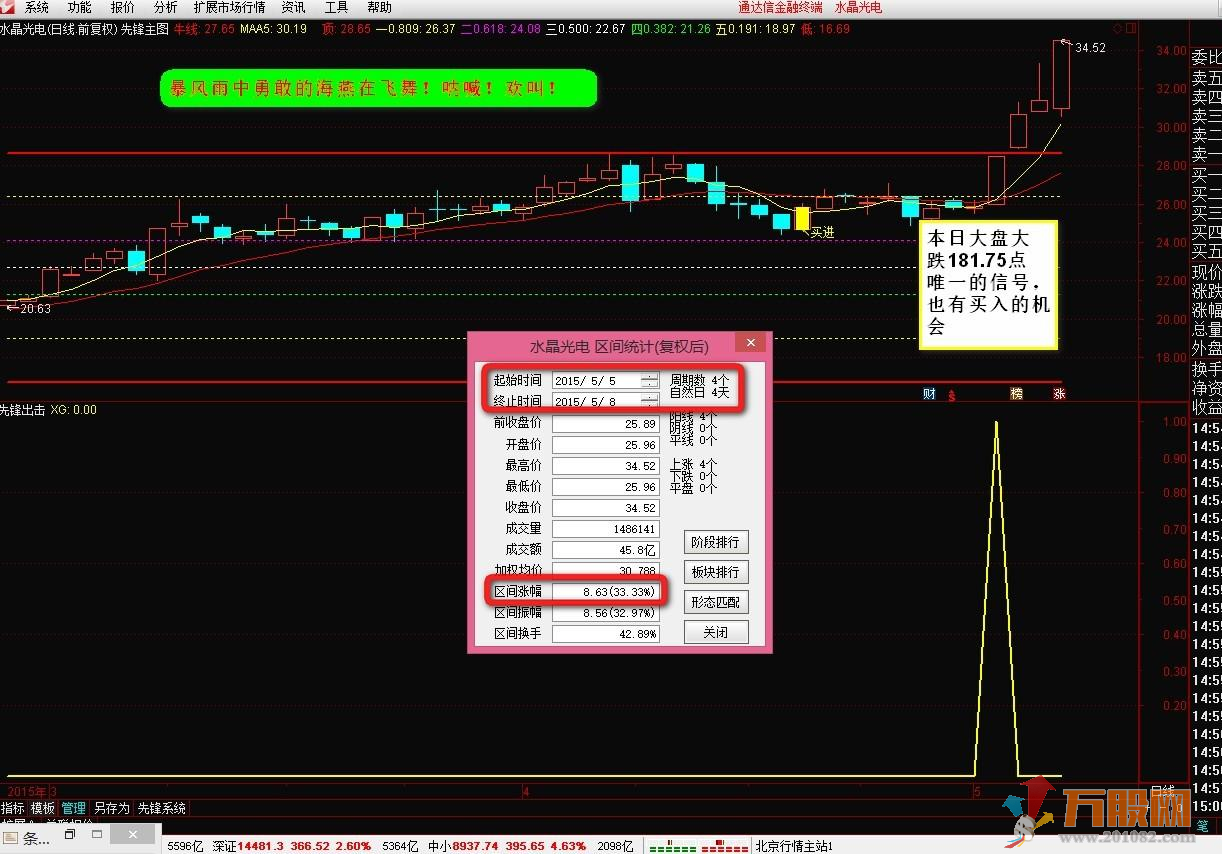
Task: Adjust the 起始时间 date spinner
Action: point(650,381)
